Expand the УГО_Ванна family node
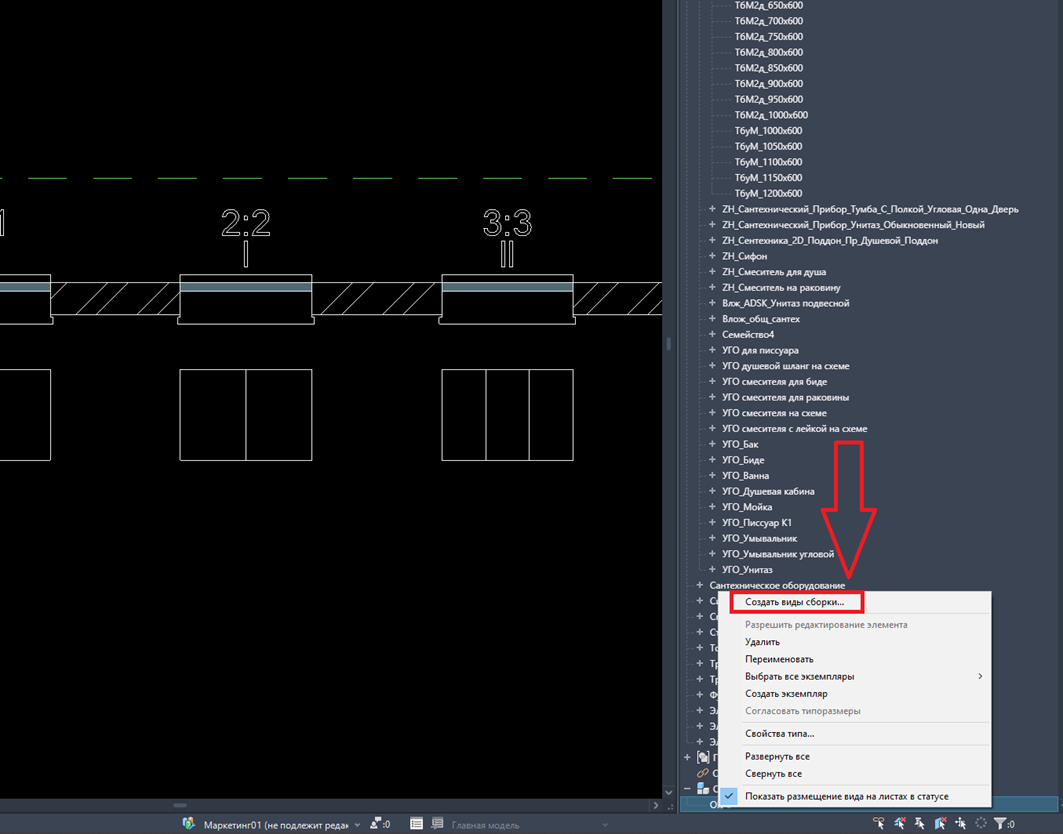The width and height of the screenshot is (1063, 834). click(712, 475)
